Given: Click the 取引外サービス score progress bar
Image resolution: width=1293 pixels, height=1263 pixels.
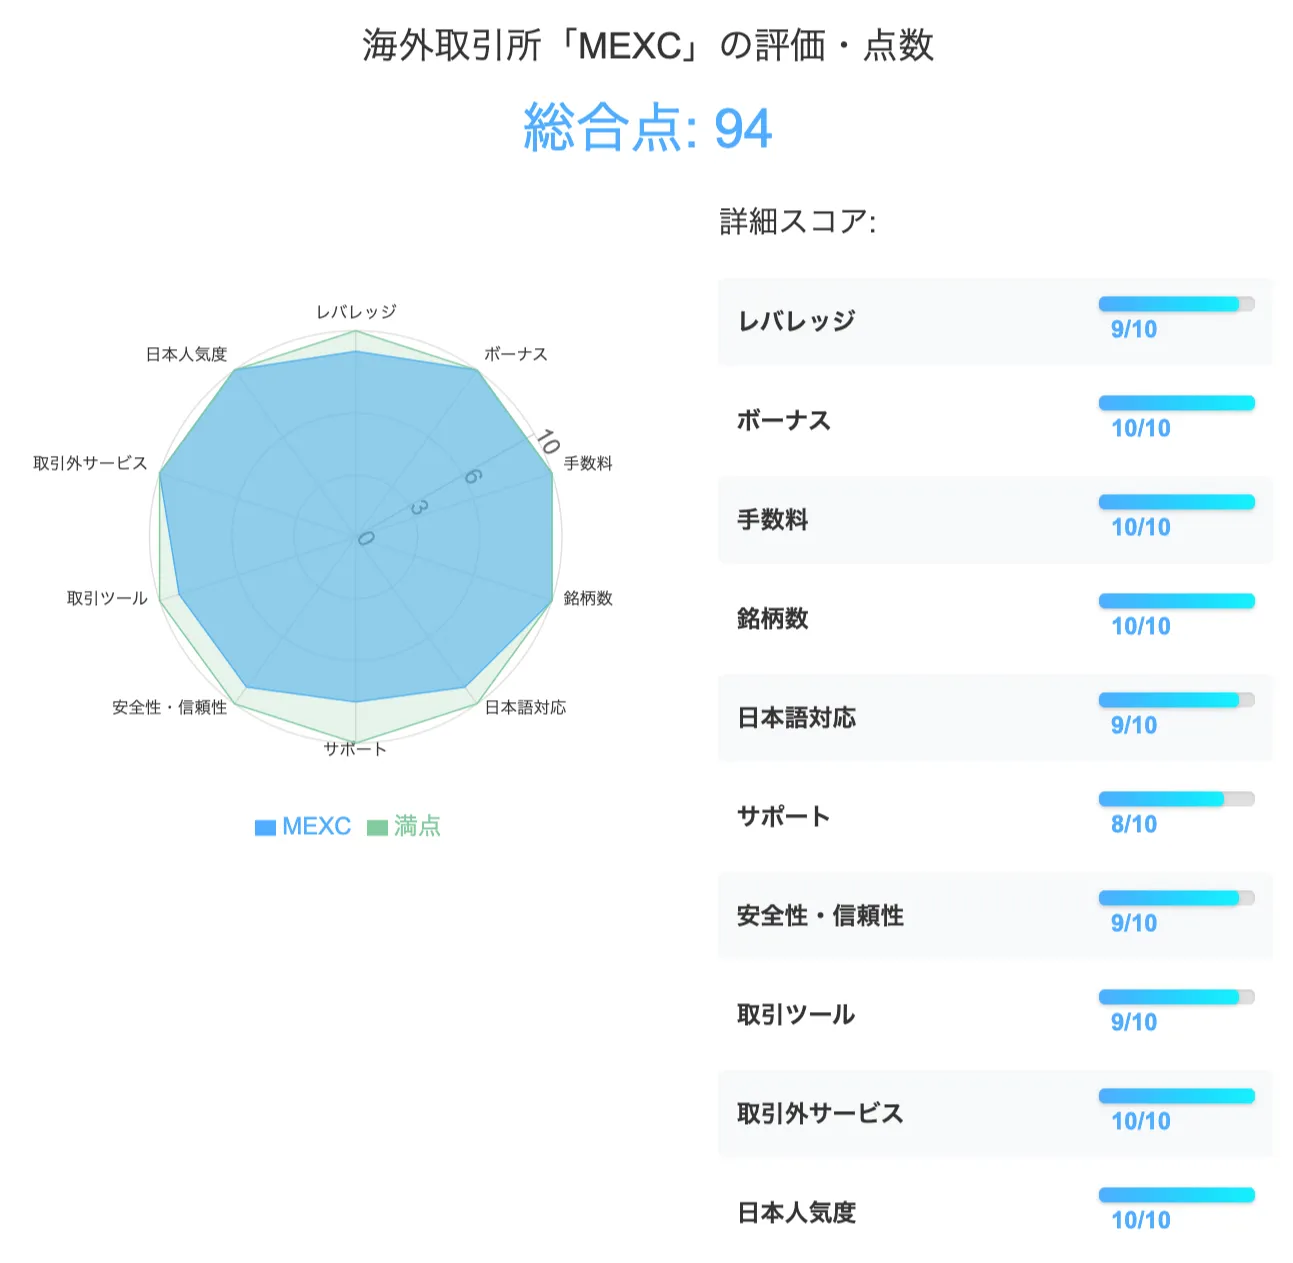Looking at the screenshot, I should (x=1176, y=1096).
